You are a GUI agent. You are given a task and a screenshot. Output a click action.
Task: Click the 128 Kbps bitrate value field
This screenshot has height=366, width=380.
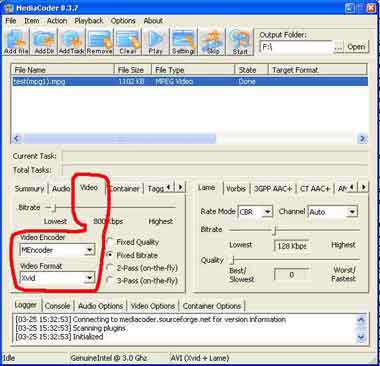click(292, 246)
